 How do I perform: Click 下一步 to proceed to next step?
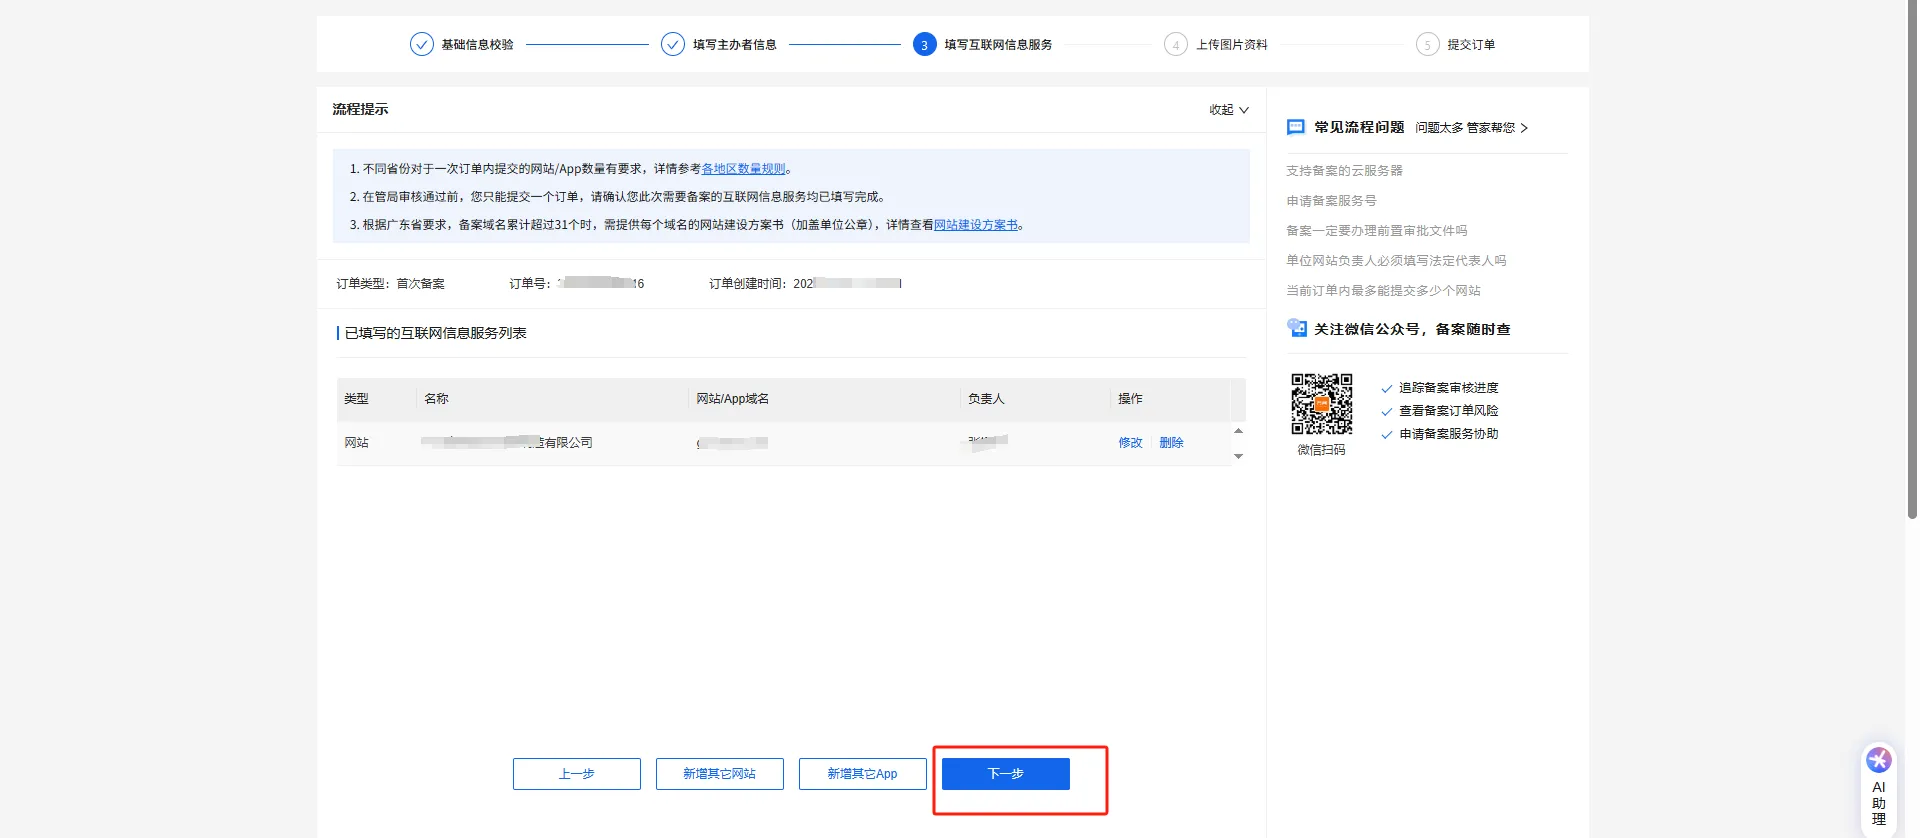(x=1005, y=774)
